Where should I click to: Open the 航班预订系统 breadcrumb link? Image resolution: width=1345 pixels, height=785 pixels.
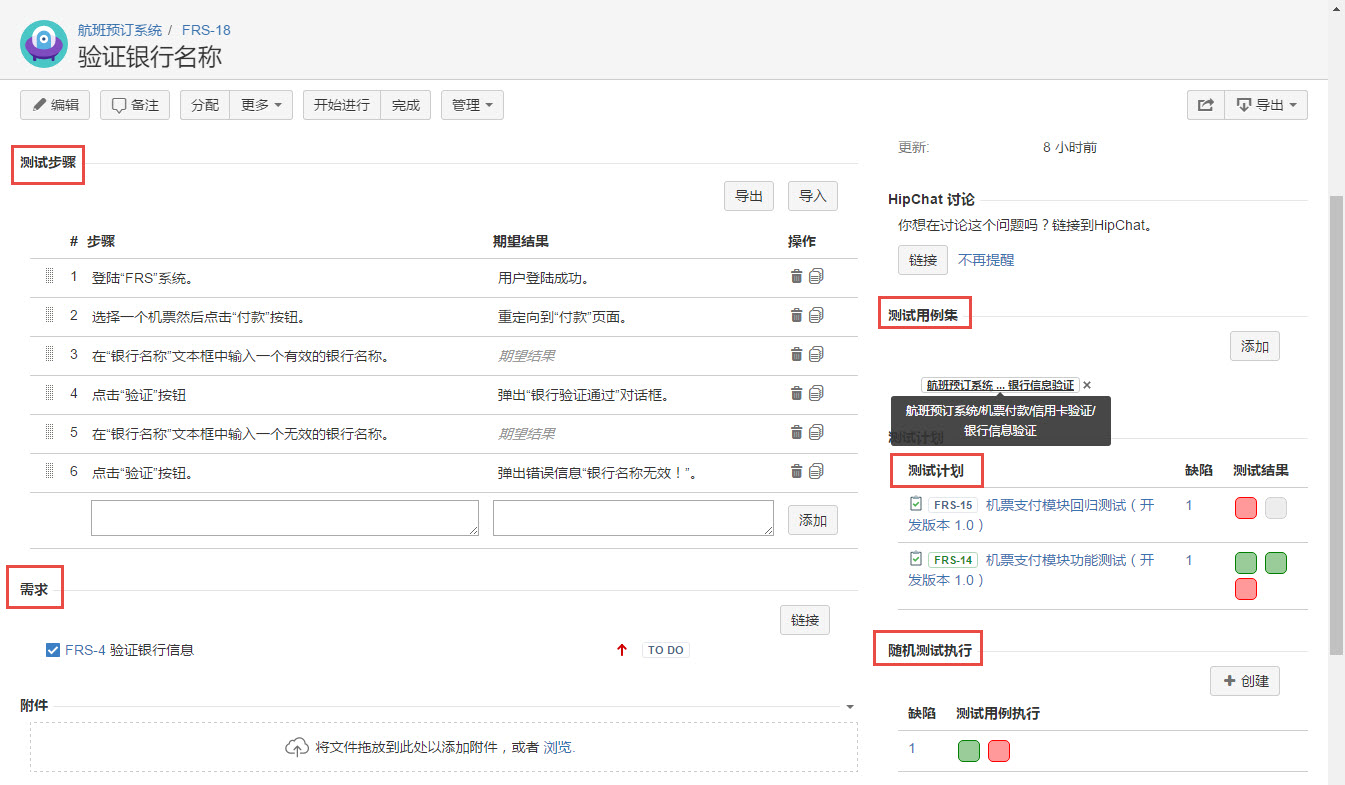point(120,30)
